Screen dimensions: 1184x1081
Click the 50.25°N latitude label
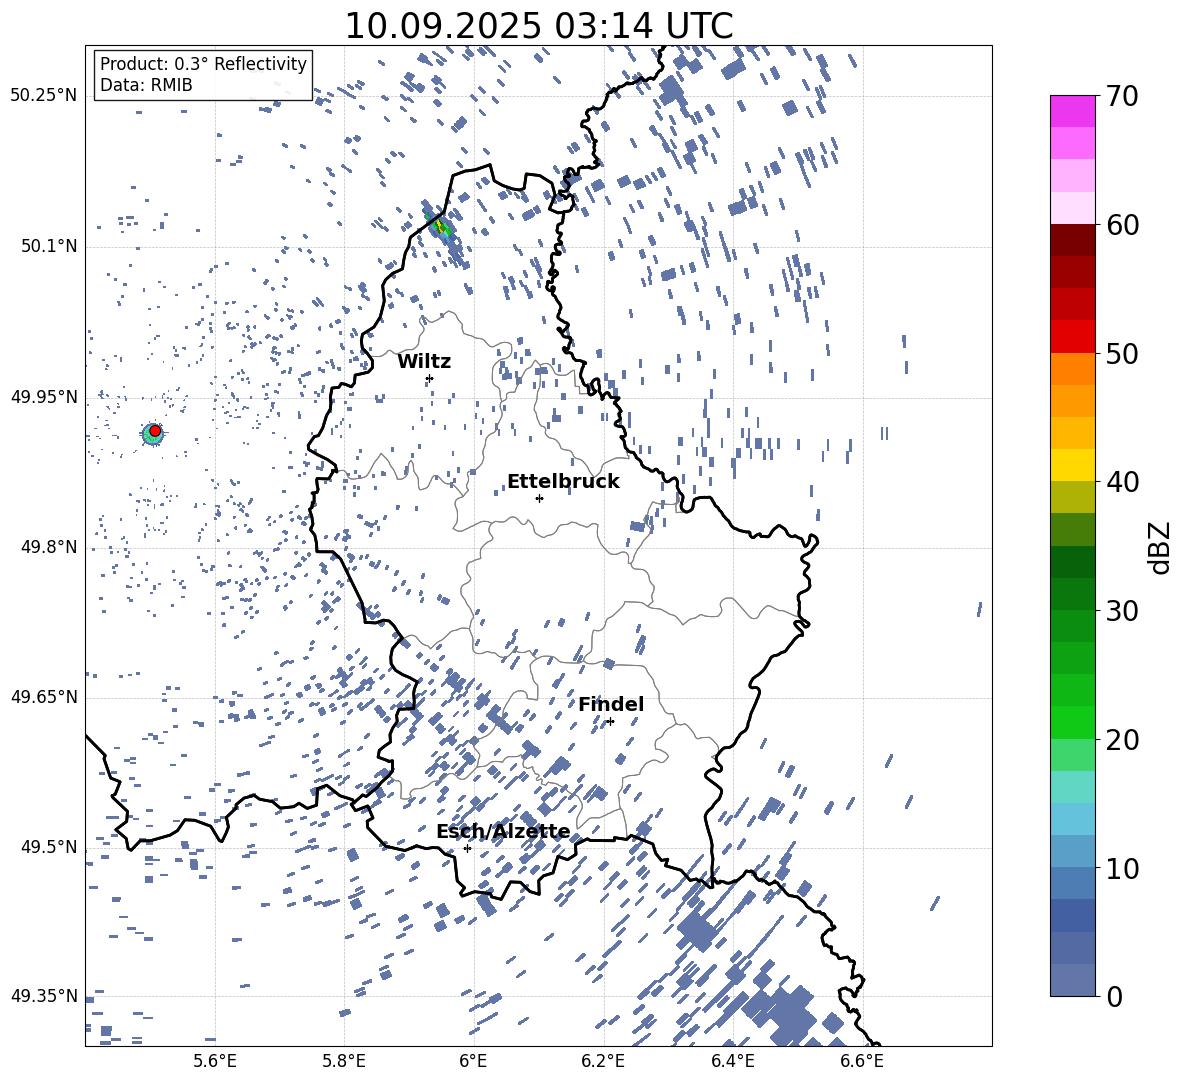(x=44, y=96)
